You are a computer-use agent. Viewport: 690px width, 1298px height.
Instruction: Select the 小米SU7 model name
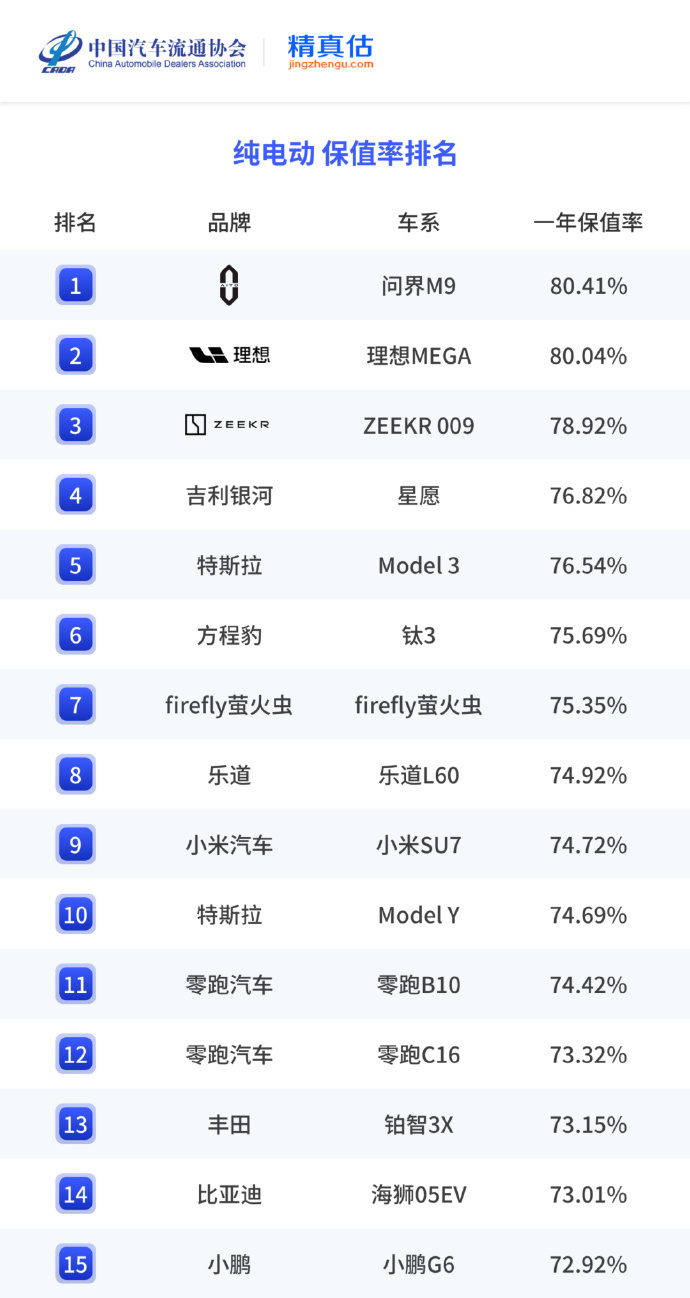419,845
